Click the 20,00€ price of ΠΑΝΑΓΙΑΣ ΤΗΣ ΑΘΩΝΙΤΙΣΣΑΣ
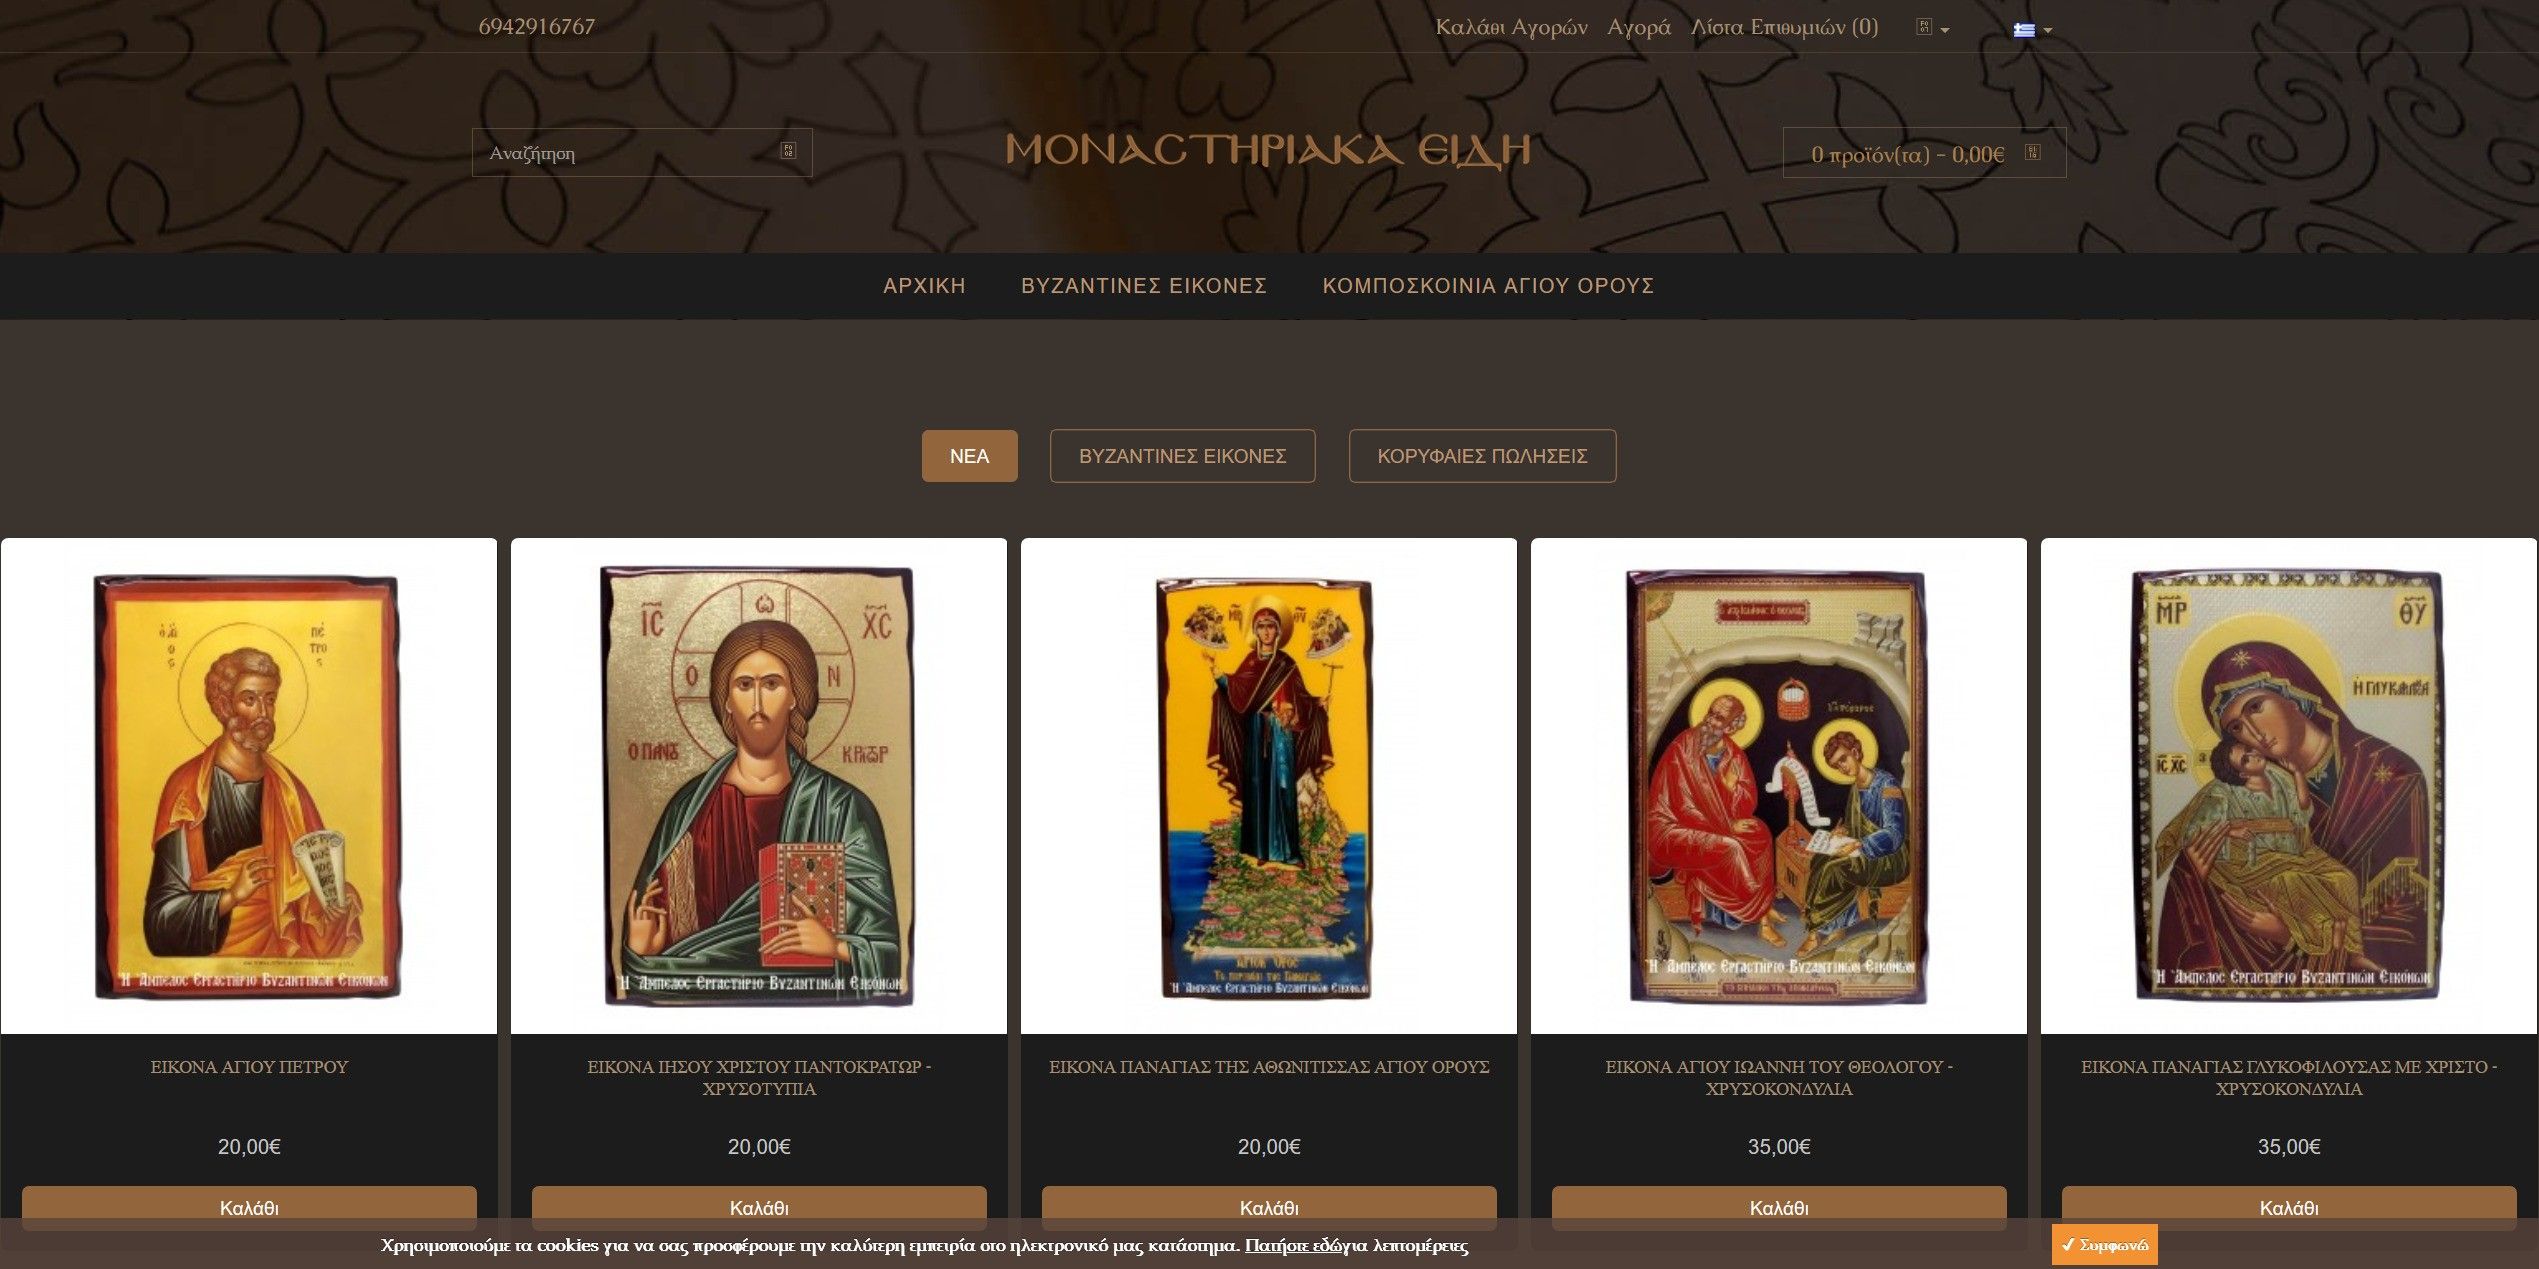The height and width of the screenshot is (1269, 2539). pyautogui.click(x=1269, y=1147)
